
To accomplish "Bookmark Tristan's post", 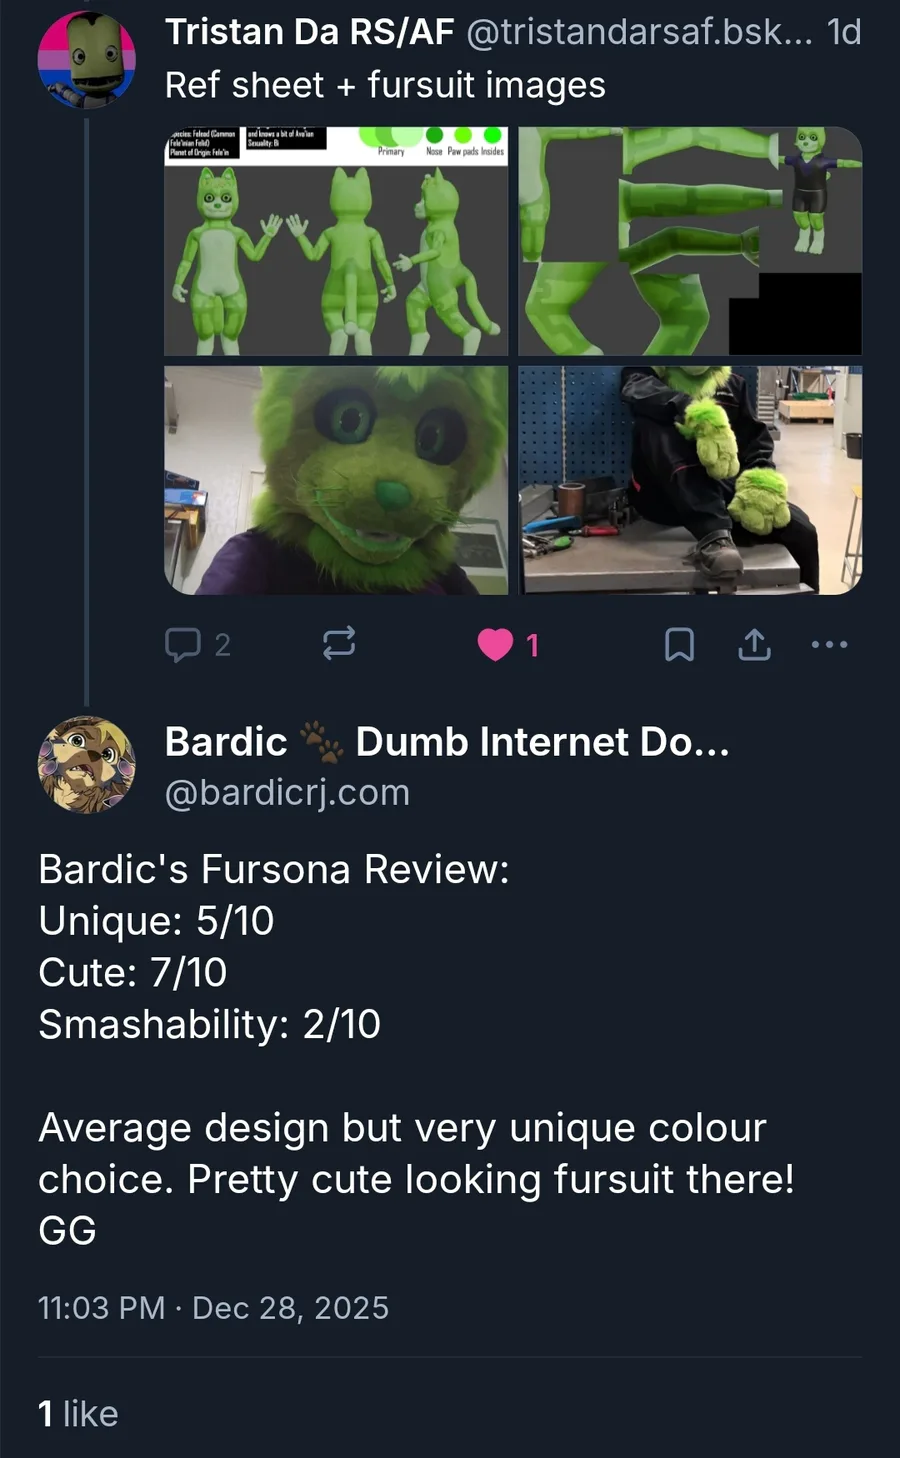I will (x=679, y=645).
